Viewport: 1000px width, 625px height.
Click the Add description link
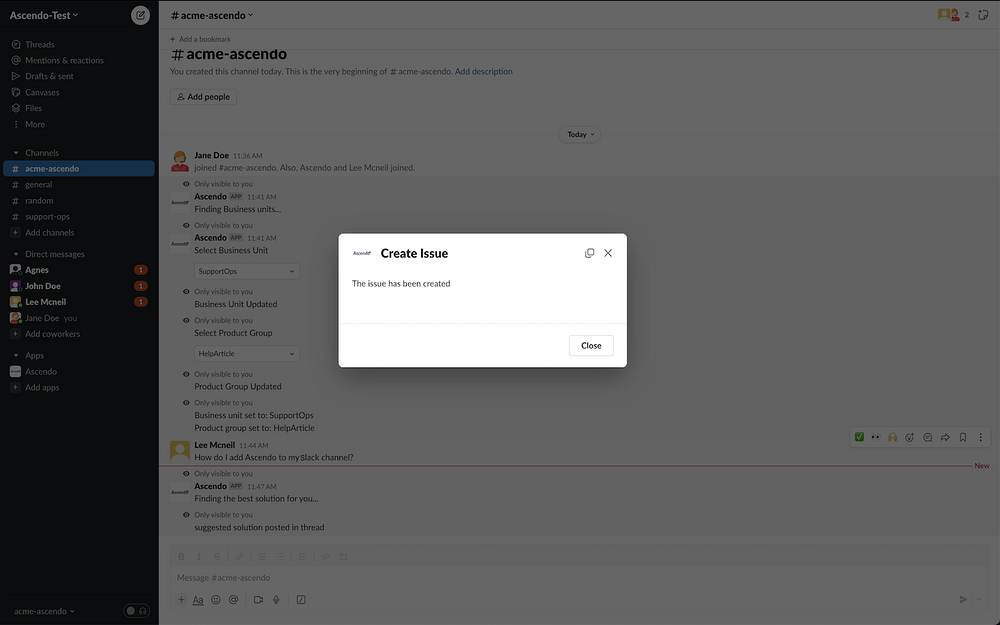point(483,71)
